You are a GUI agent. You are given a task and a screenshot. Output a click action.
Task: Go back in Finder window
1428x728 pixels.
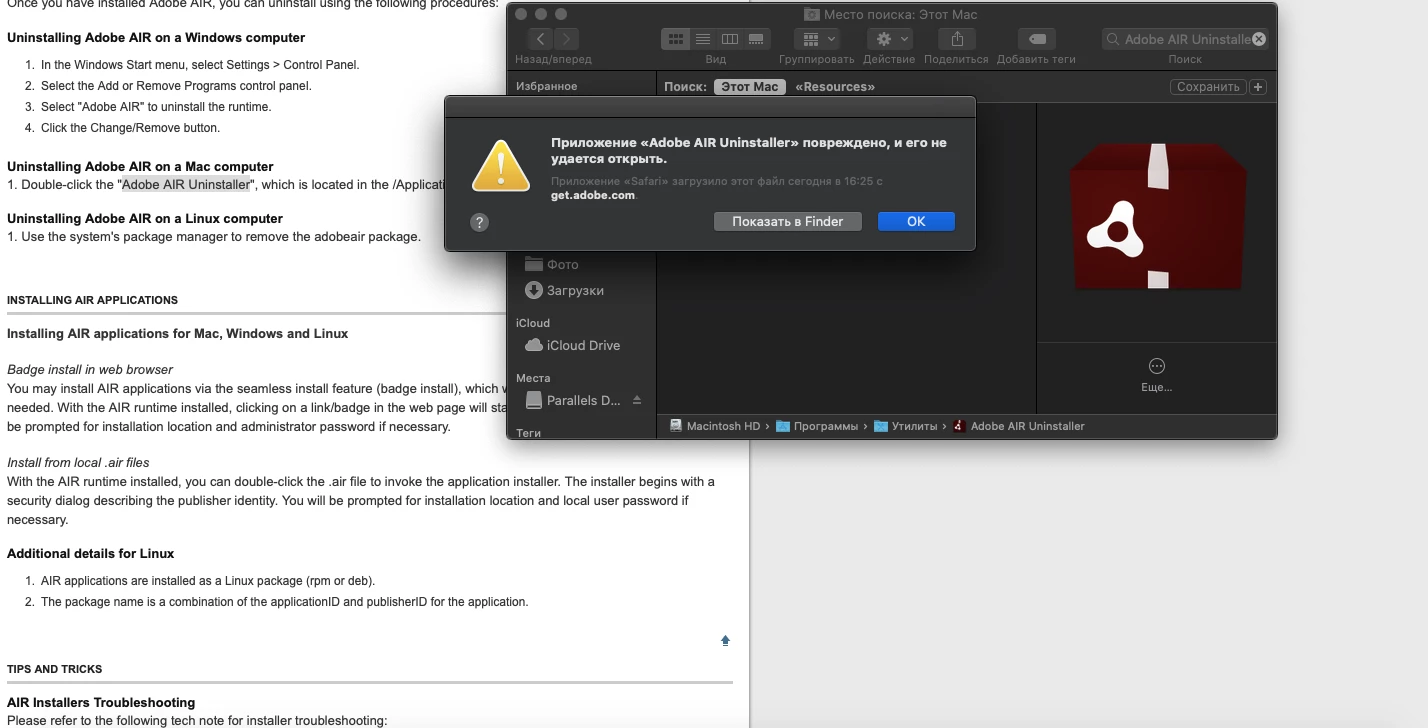tap(541, 39)
